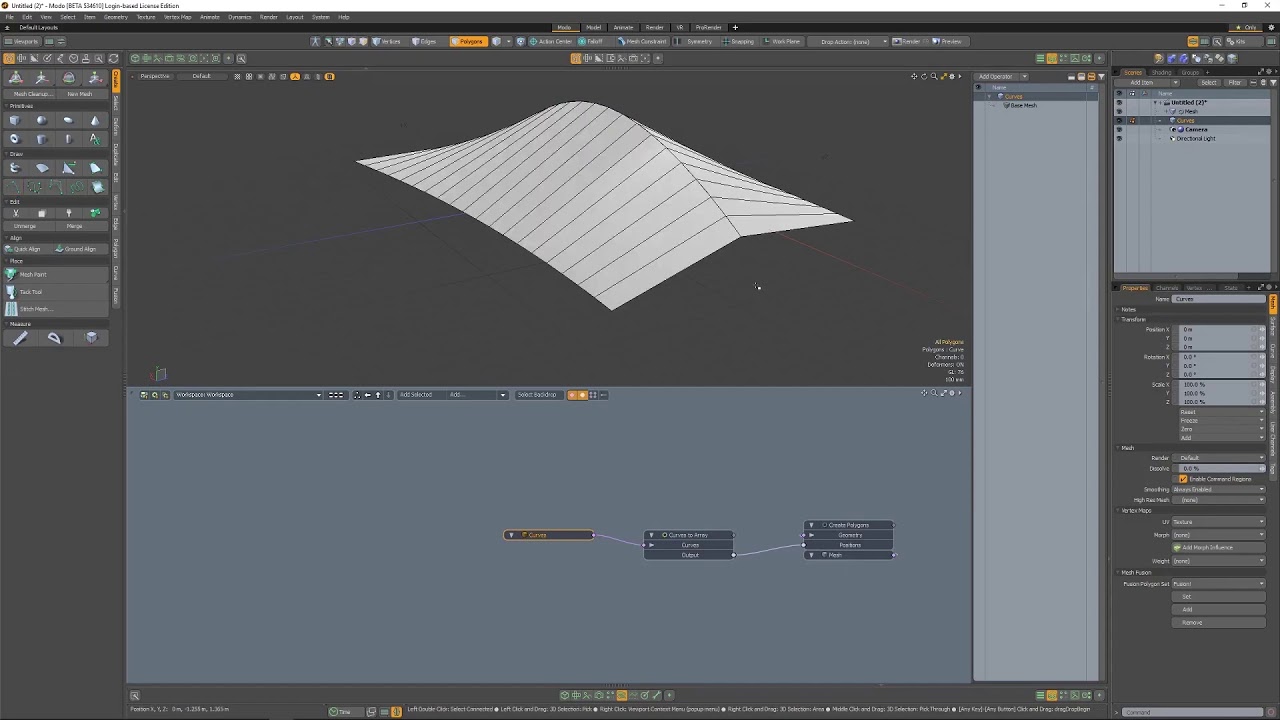Open the Smoothing dropdown
Screen dimensions: 1280x720
tap(1218, 489)
